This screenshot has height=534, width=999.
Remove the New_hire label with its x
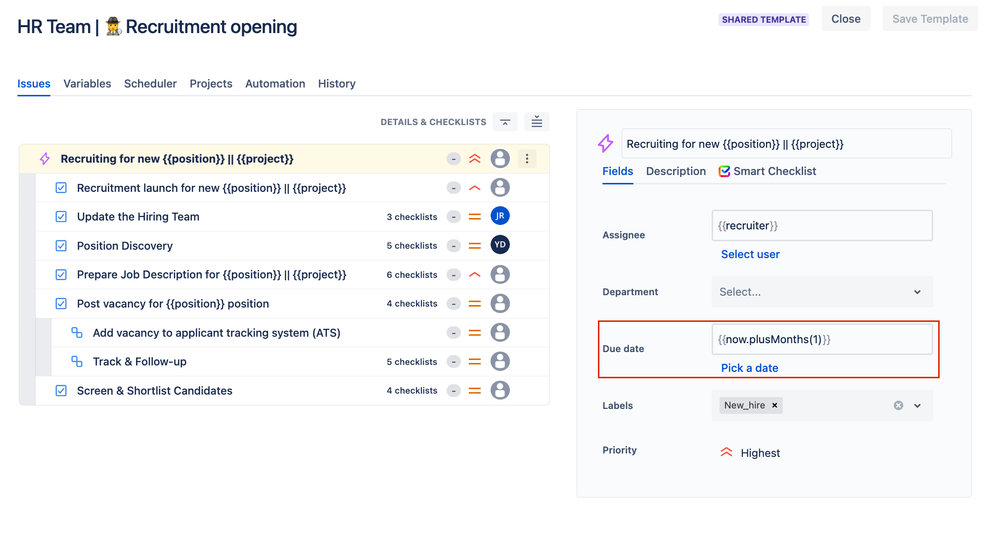click(x=775, y=405)
